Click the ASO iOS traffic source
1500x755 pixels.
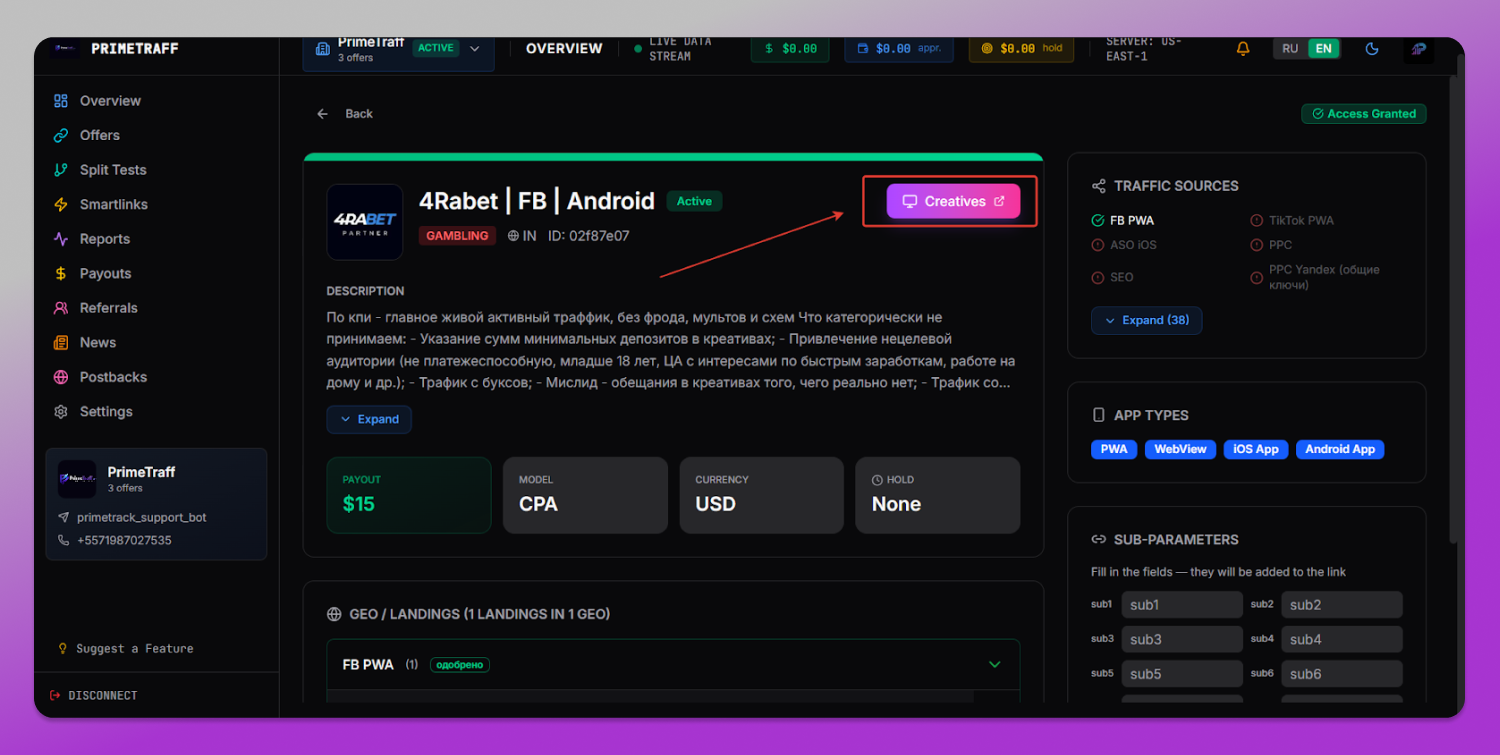pos(1124,244)
